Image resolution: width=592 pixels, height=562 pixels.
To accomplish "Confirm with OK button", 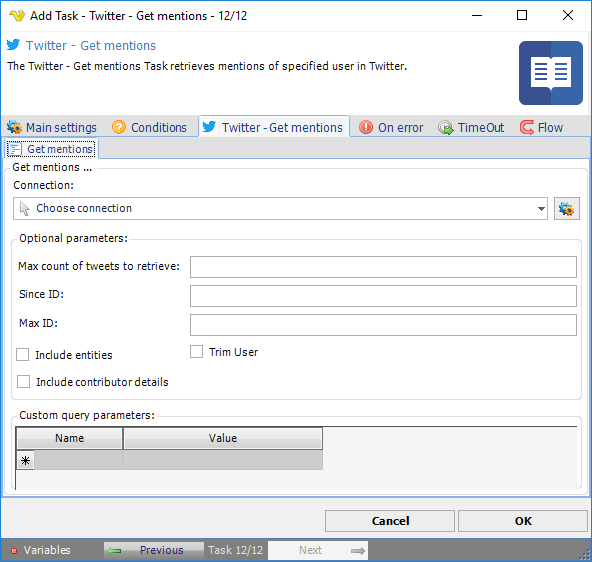I will coord(523,521).
